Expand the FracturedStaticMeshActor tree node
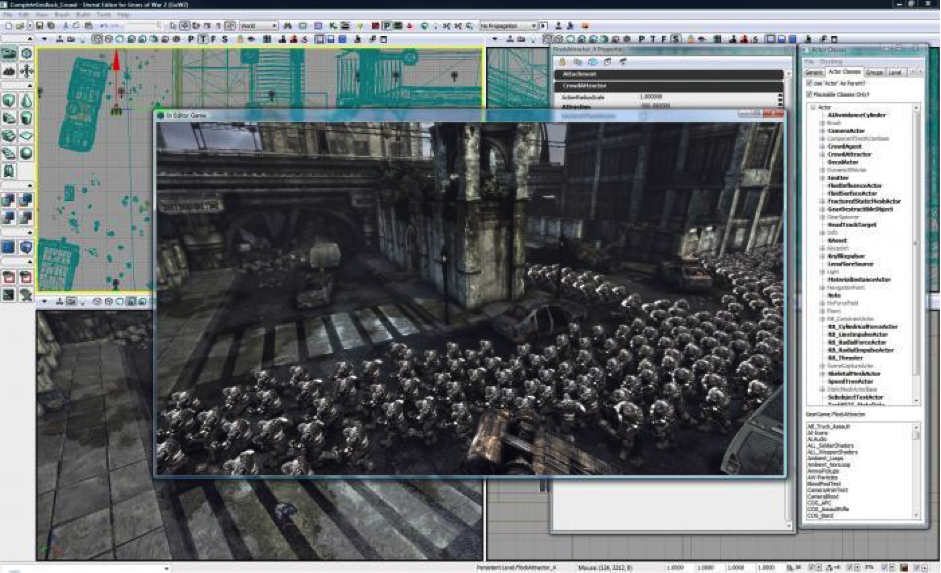 pyautogui.click(x=822, y=202)
